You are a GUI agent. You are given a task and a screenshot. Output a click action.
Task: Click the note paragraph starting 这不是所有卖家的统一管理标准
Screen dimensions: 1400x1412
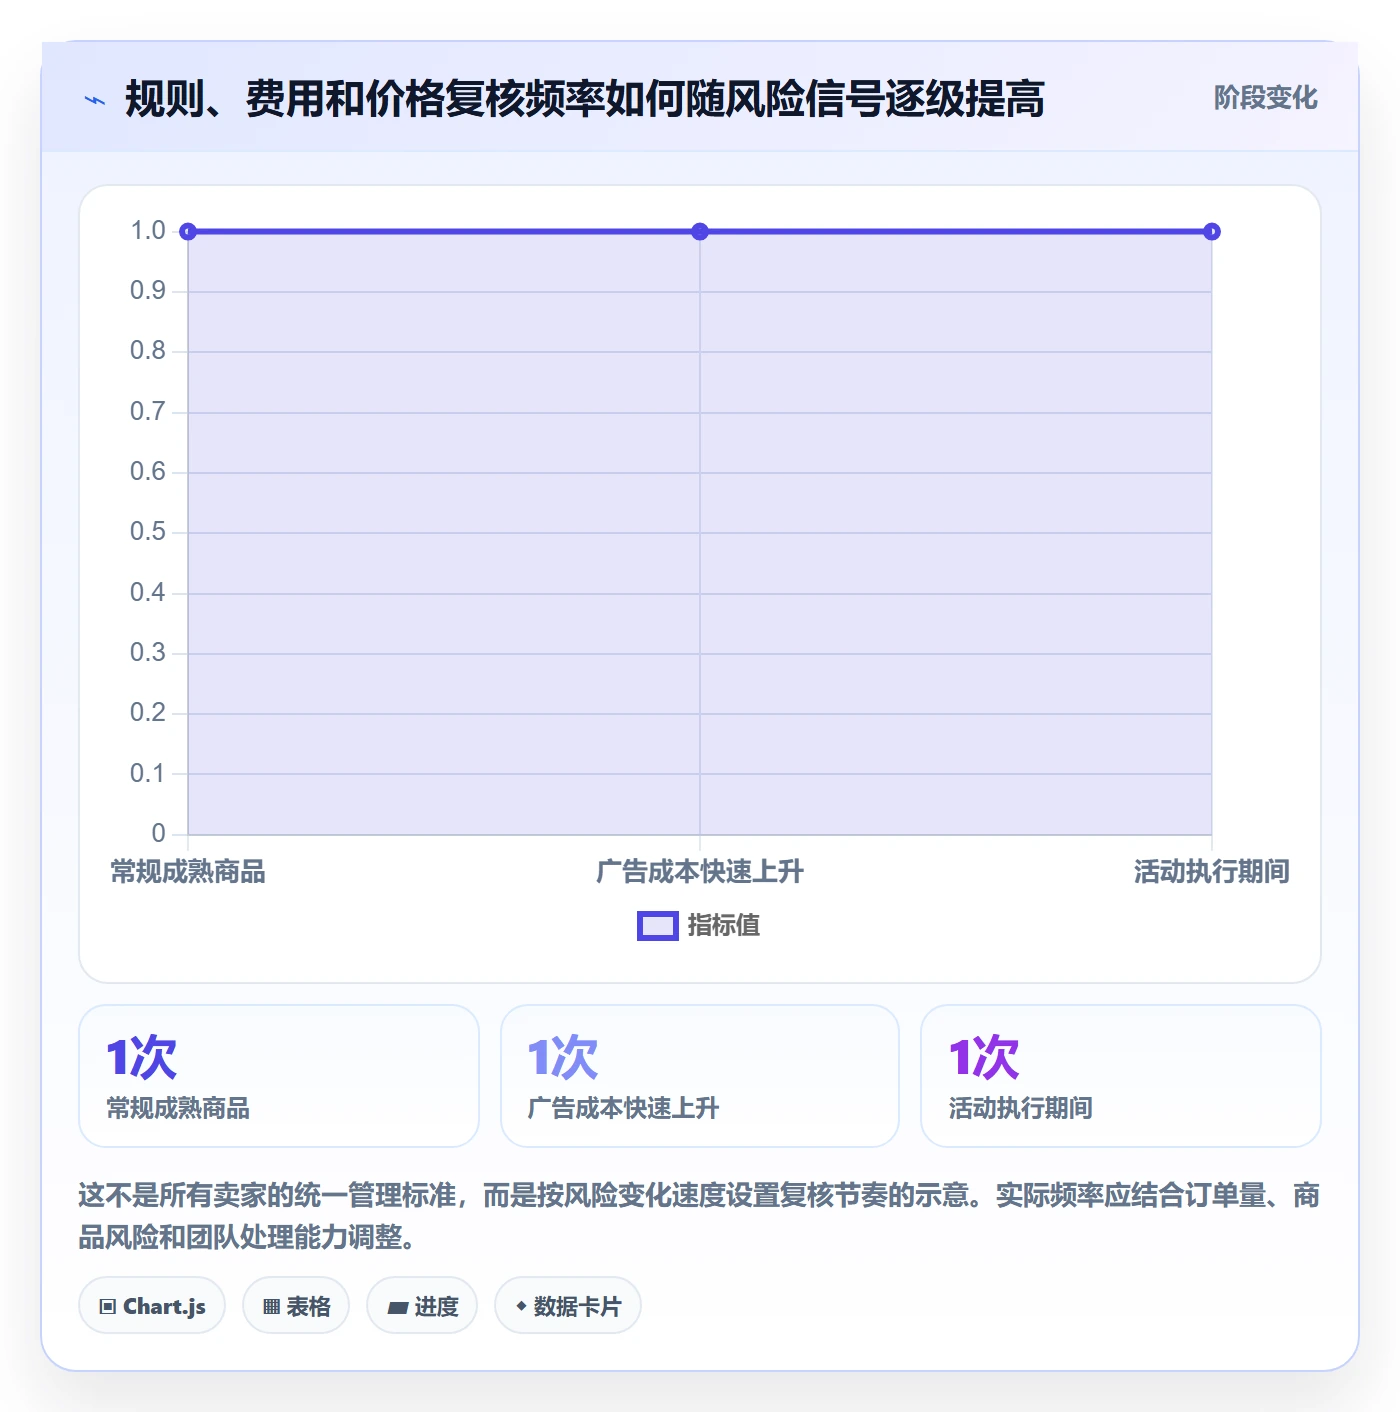point(700,1216)
